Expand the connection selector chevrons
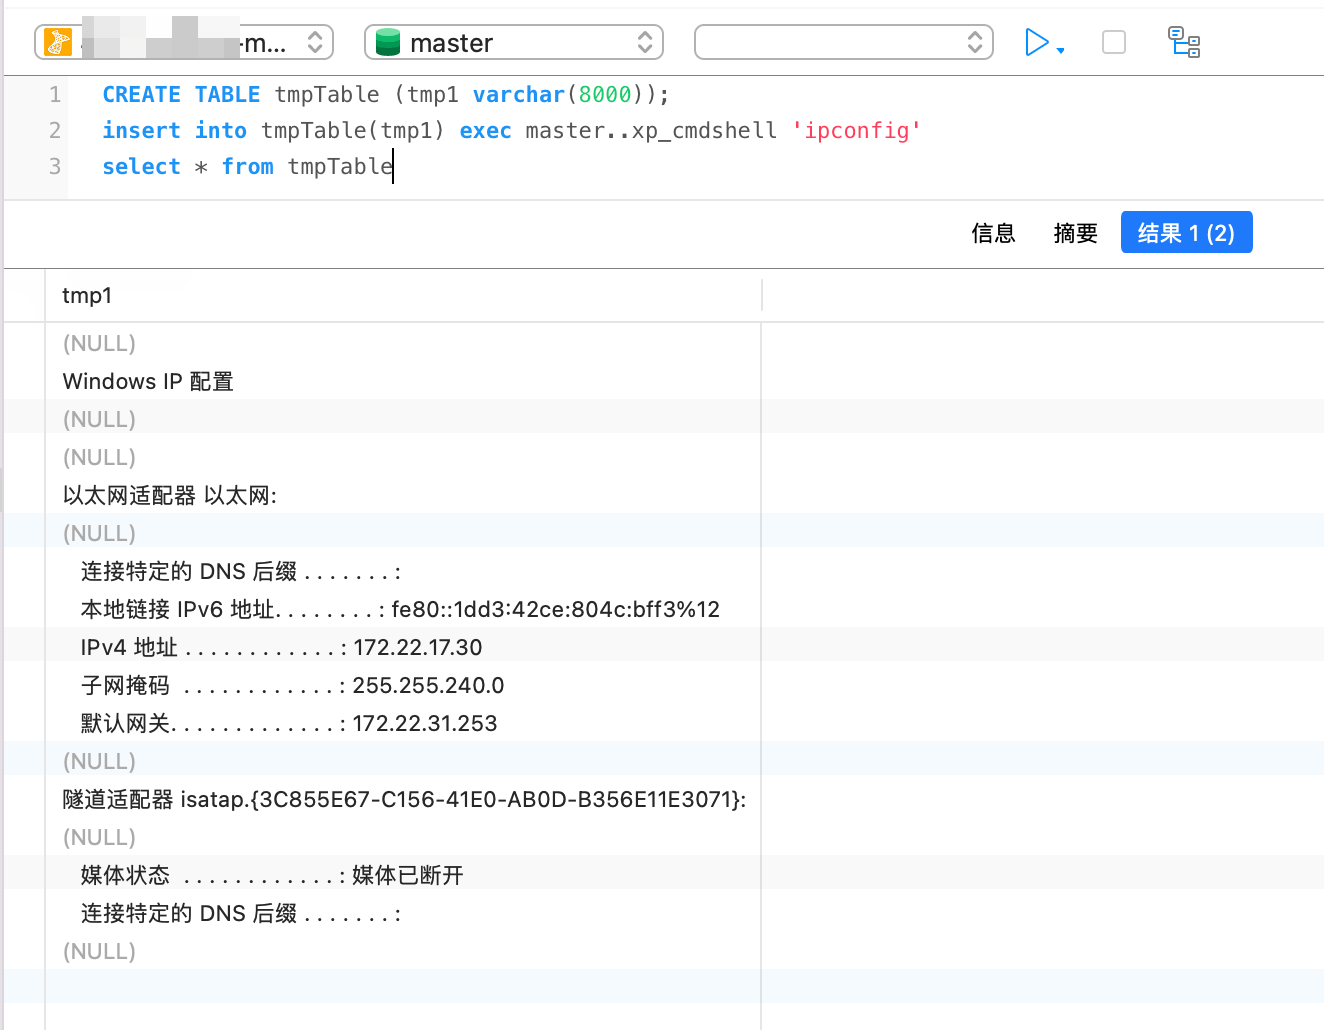Screen dimensions: 1324x1030 click(315, 42)
